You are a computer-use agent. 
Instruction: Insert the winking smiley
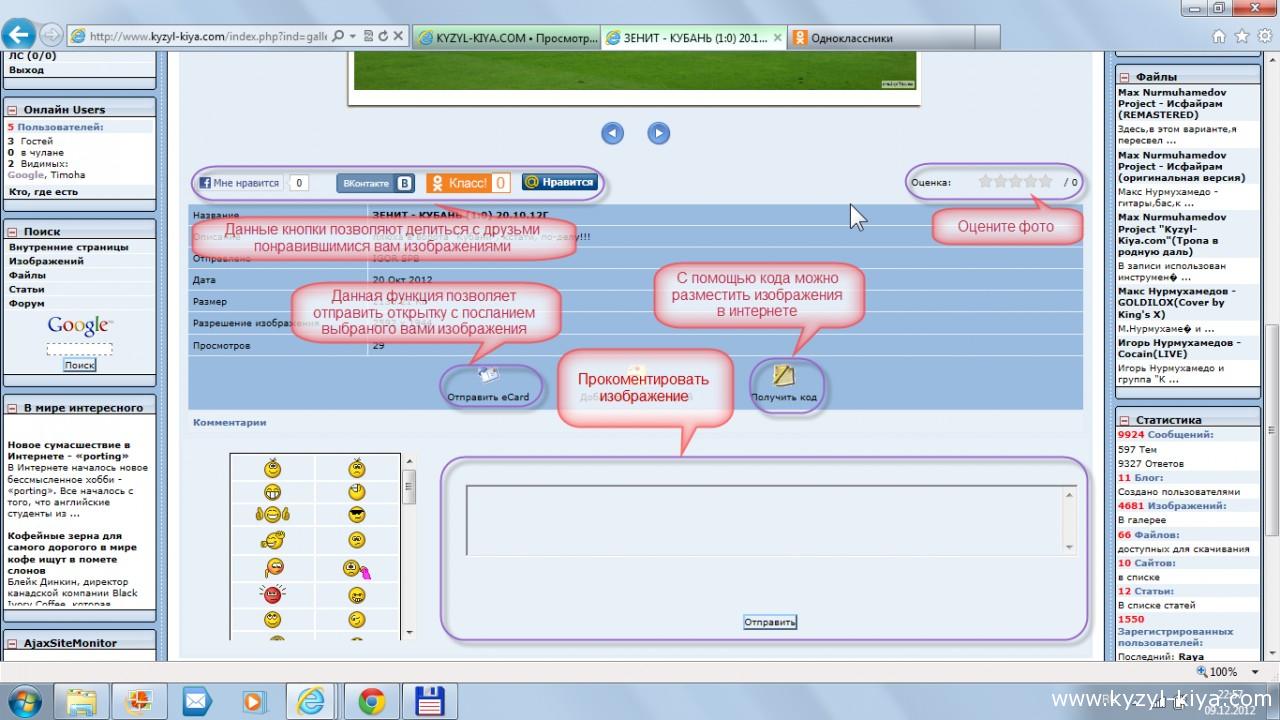tap(357, 621)
